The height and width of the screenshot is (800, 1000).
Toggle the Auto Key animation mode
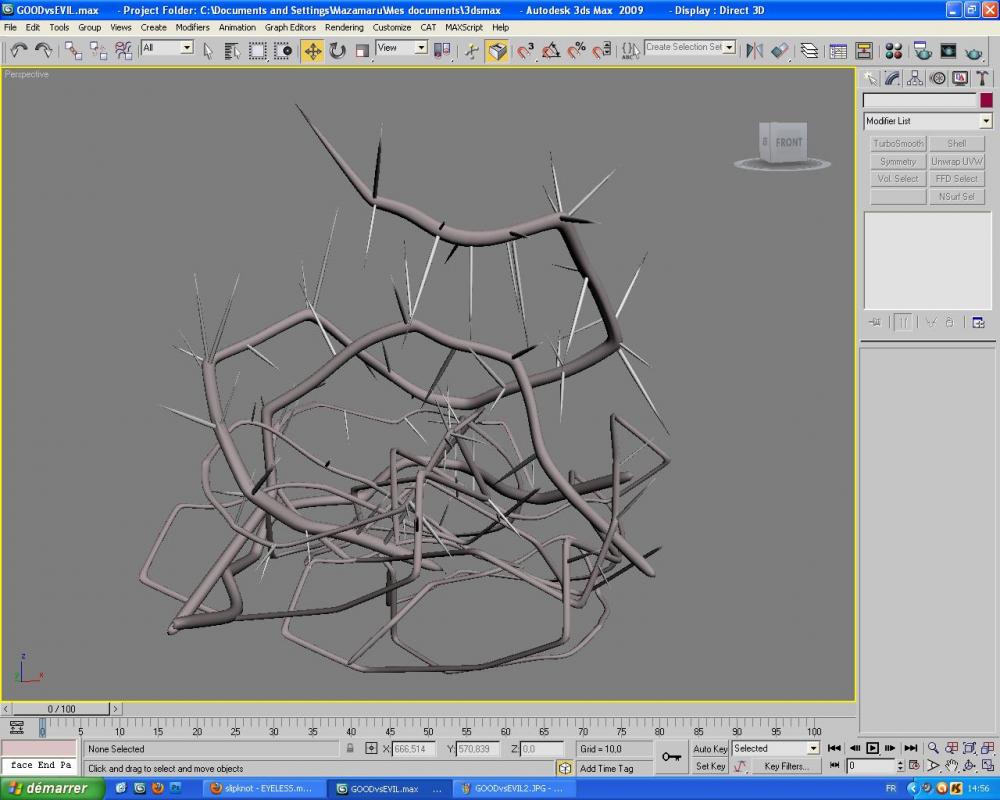[x=710, y=749]
